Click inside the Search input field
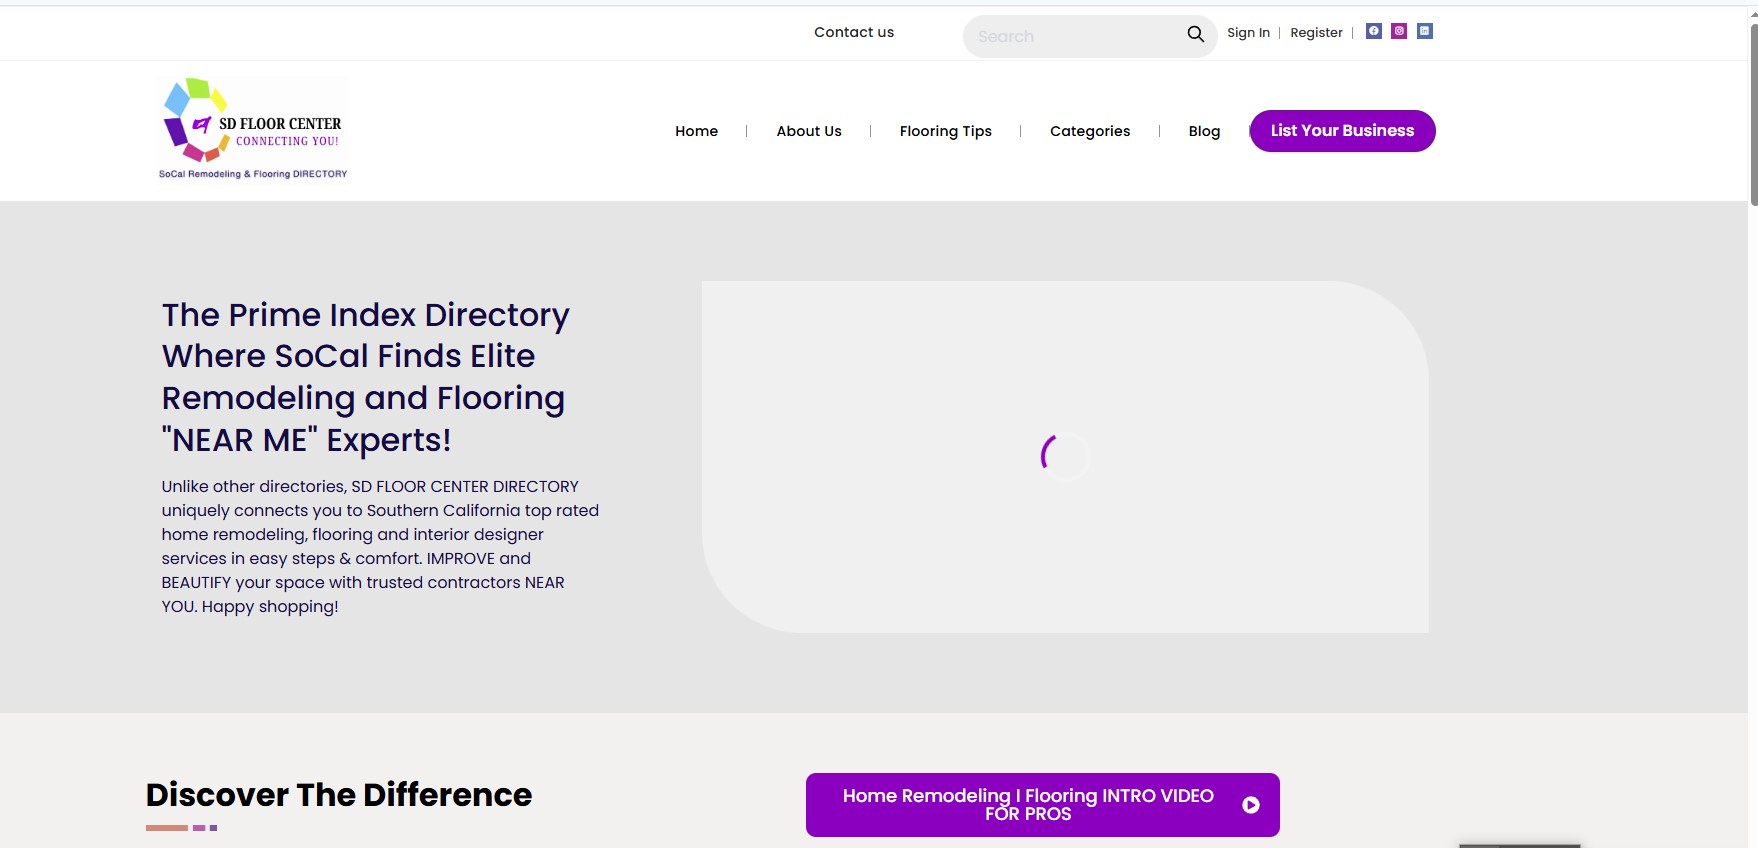The width and height of the screenshot is (1758, 848). click(x=1075, y=36)
